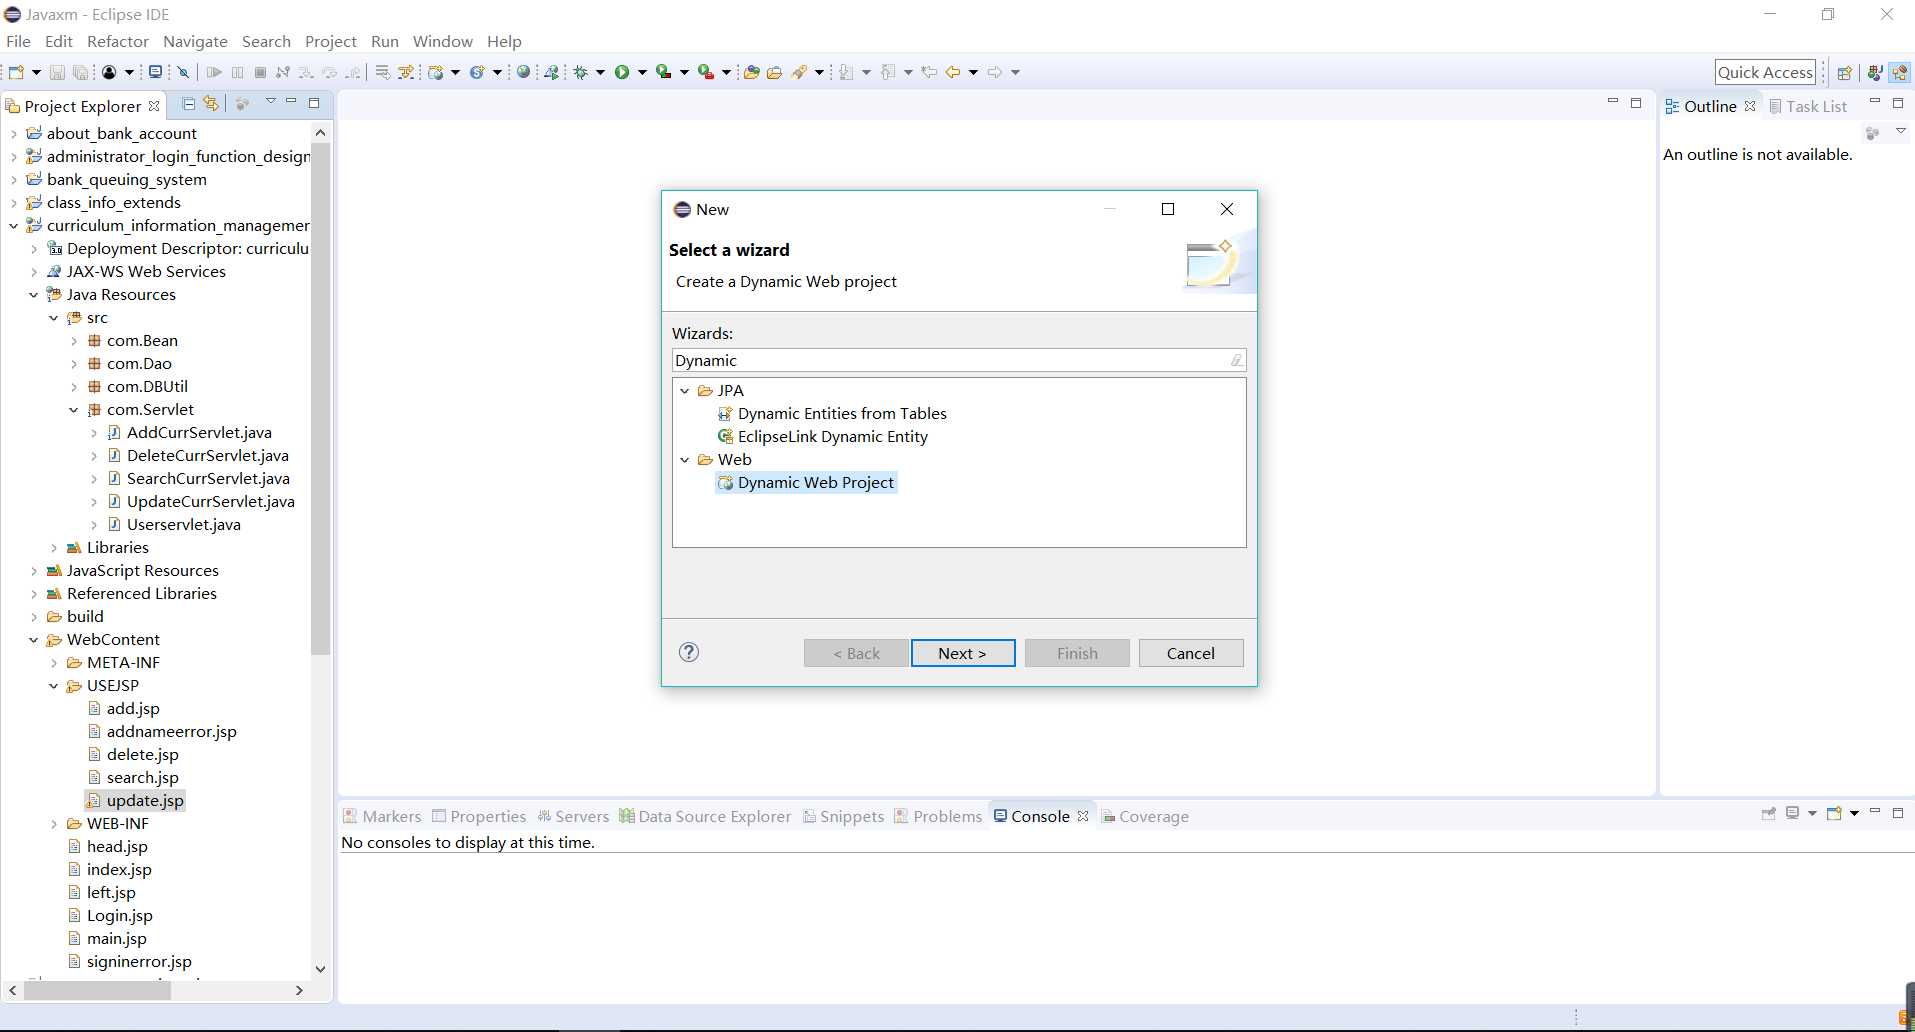Click the Display Selected Console icon
1915x1032 pixels.
[1793, 813]
